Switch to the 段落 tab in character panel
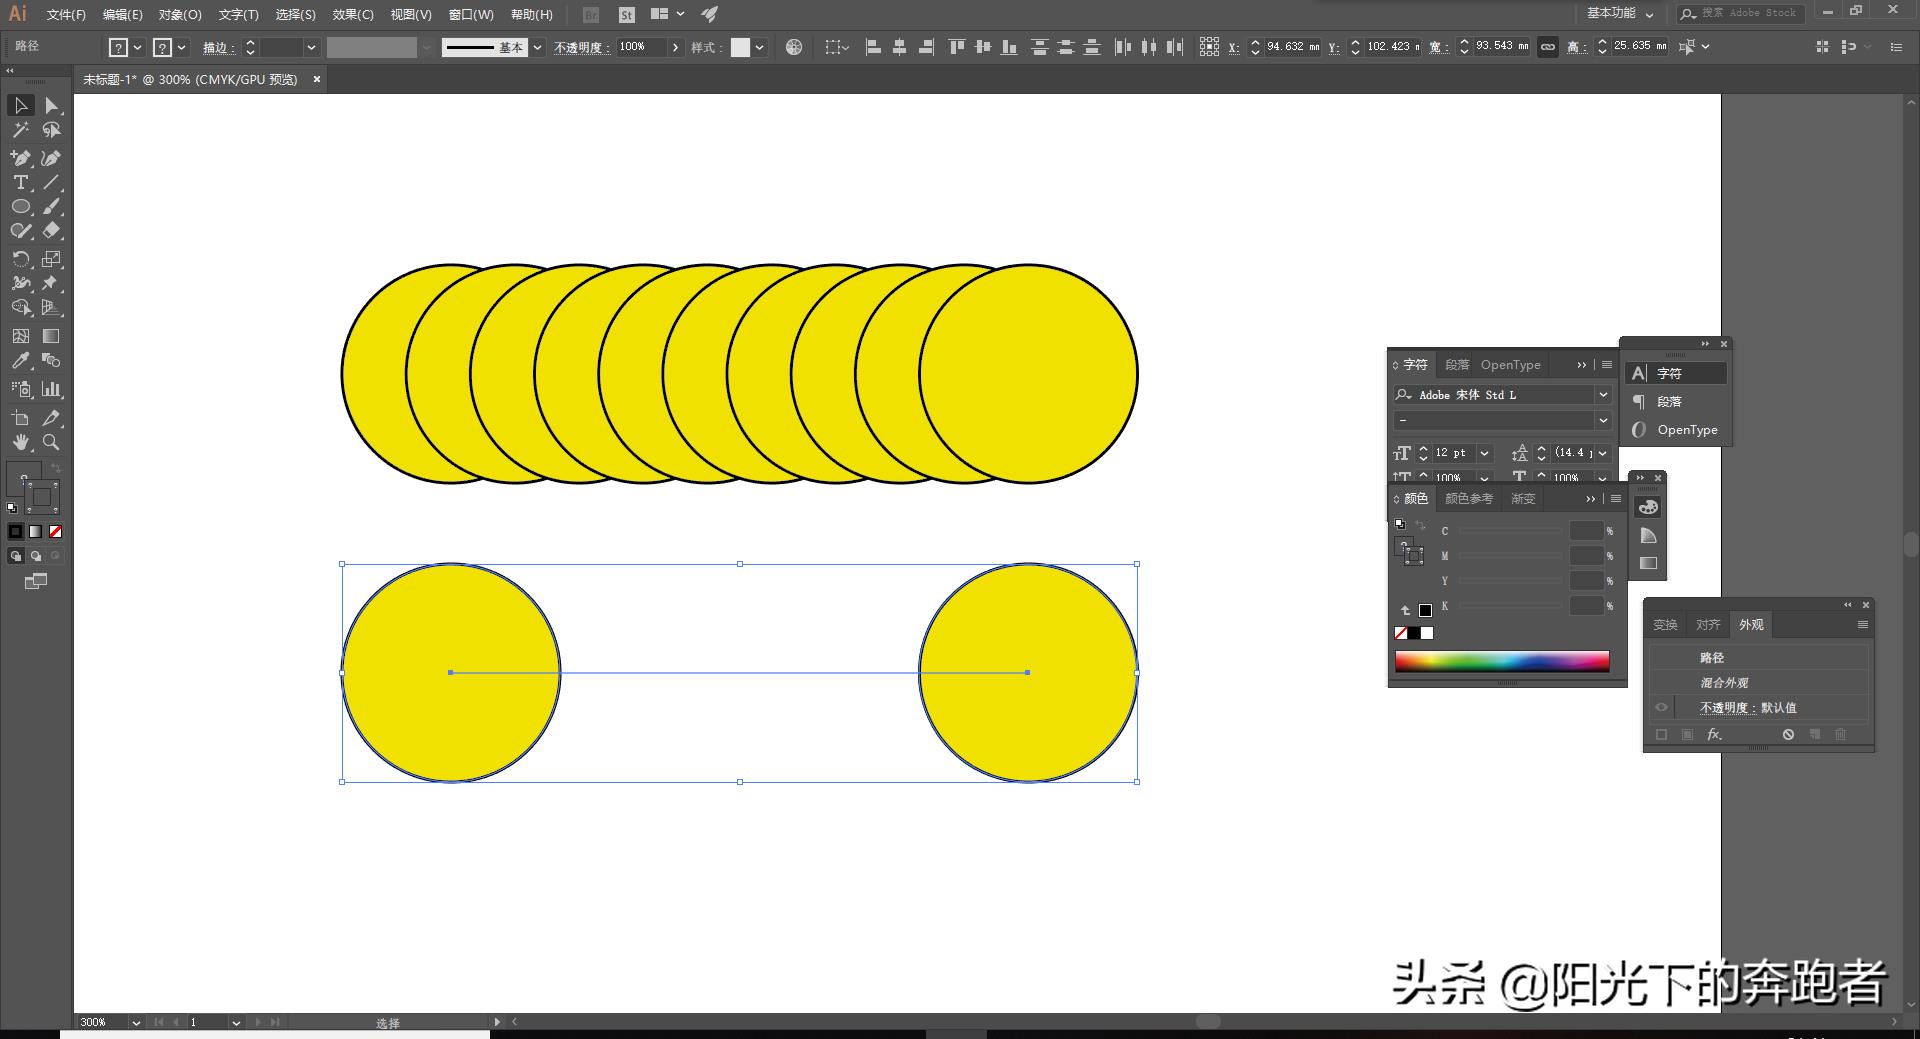This screenshot has height=1039, width=1920. click(1457, 365)
